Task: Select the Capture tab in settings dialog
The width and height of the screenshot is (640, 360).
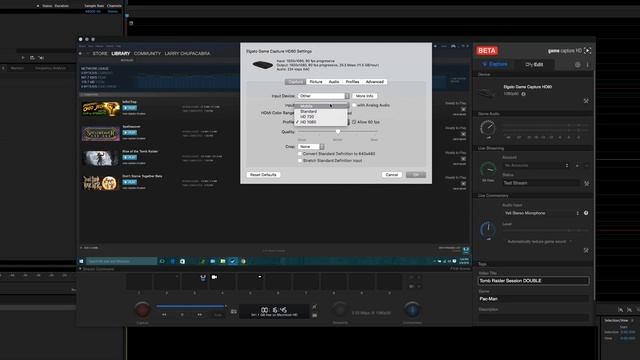Action: 295,82
